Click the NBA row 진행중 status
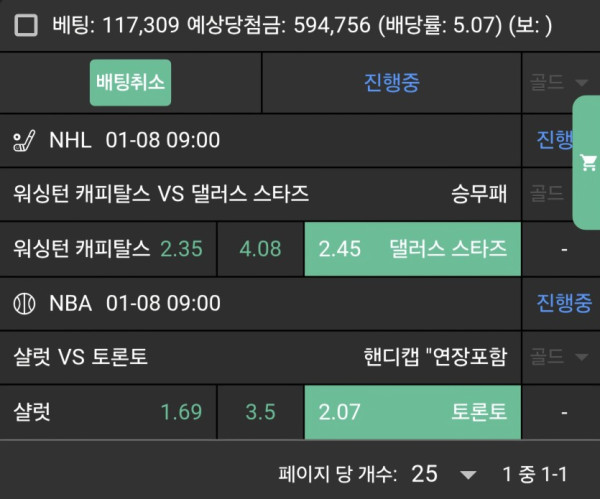The width and height of the screenshot is (600, 499). tap(563, 302)
